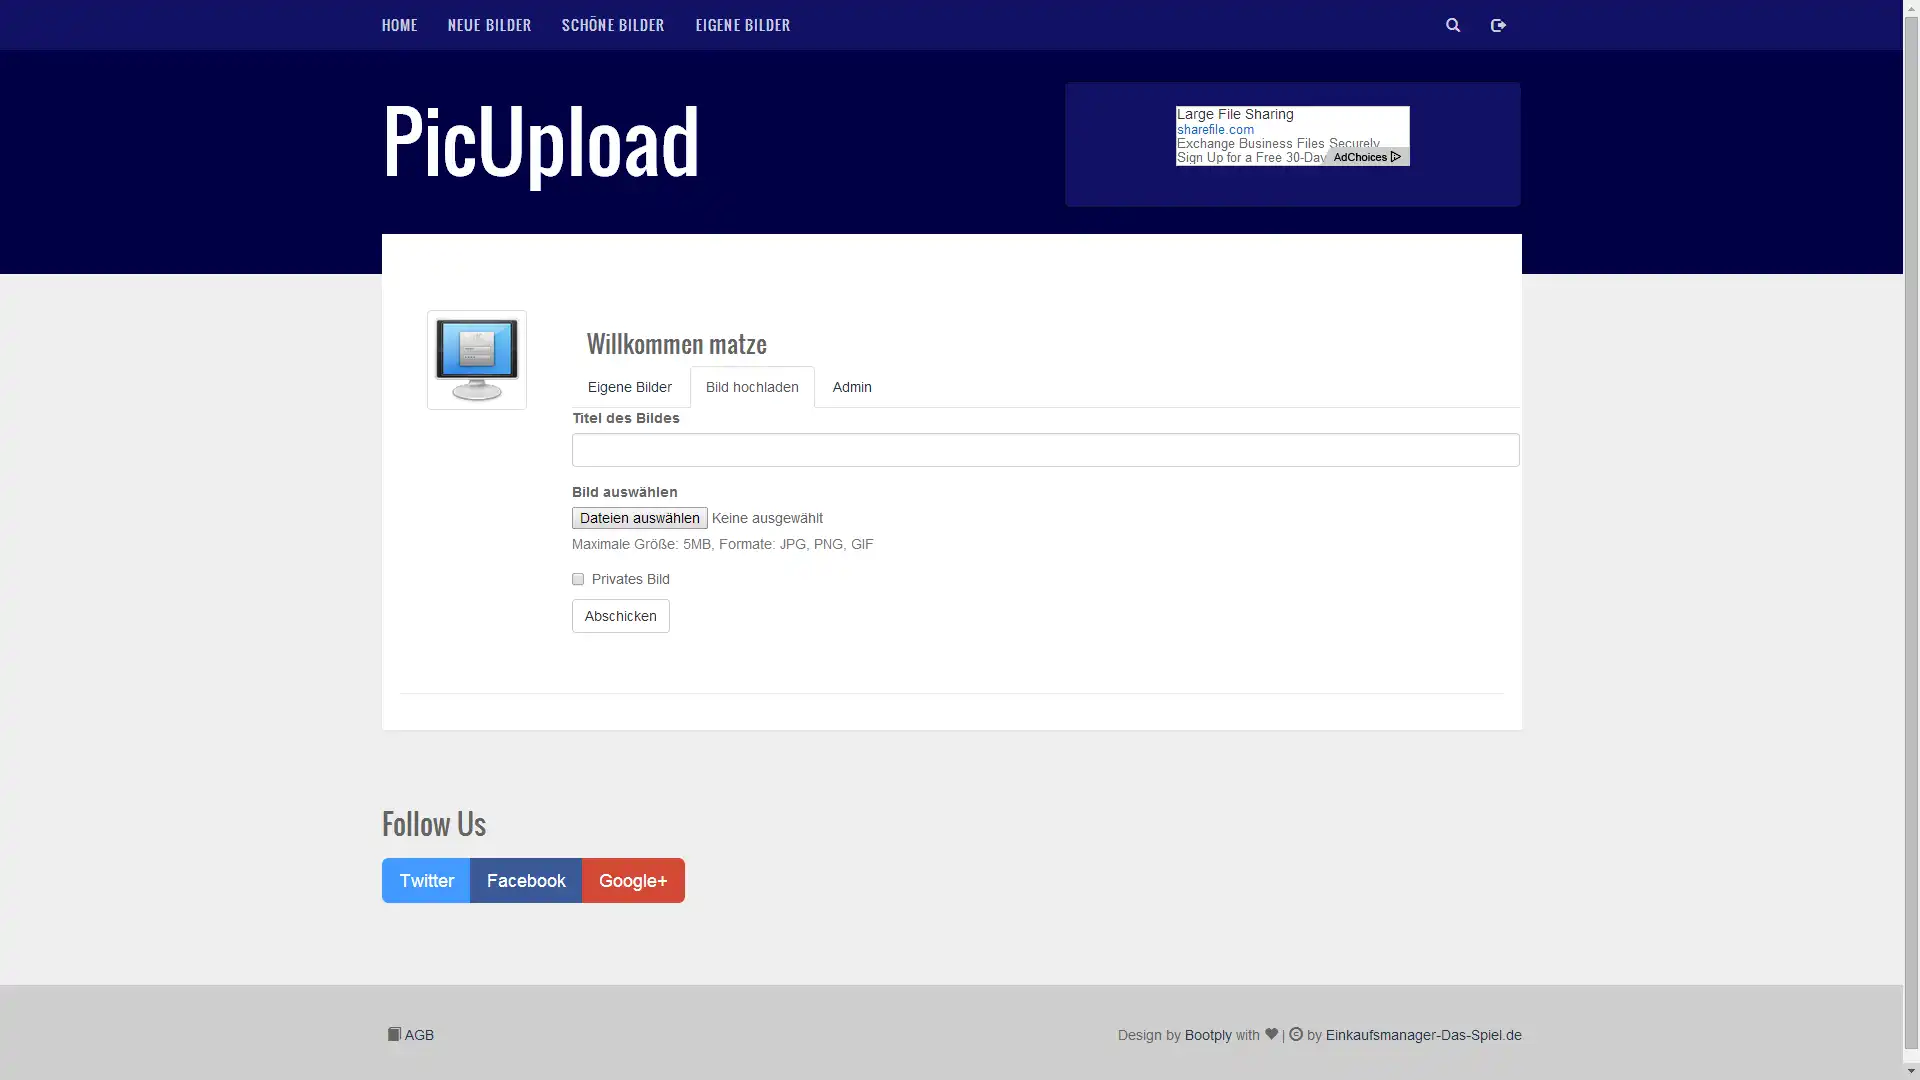Screen dimensions: 1920x1080
Task: Click the logout icon in navbar
Action: (1498, 25)
